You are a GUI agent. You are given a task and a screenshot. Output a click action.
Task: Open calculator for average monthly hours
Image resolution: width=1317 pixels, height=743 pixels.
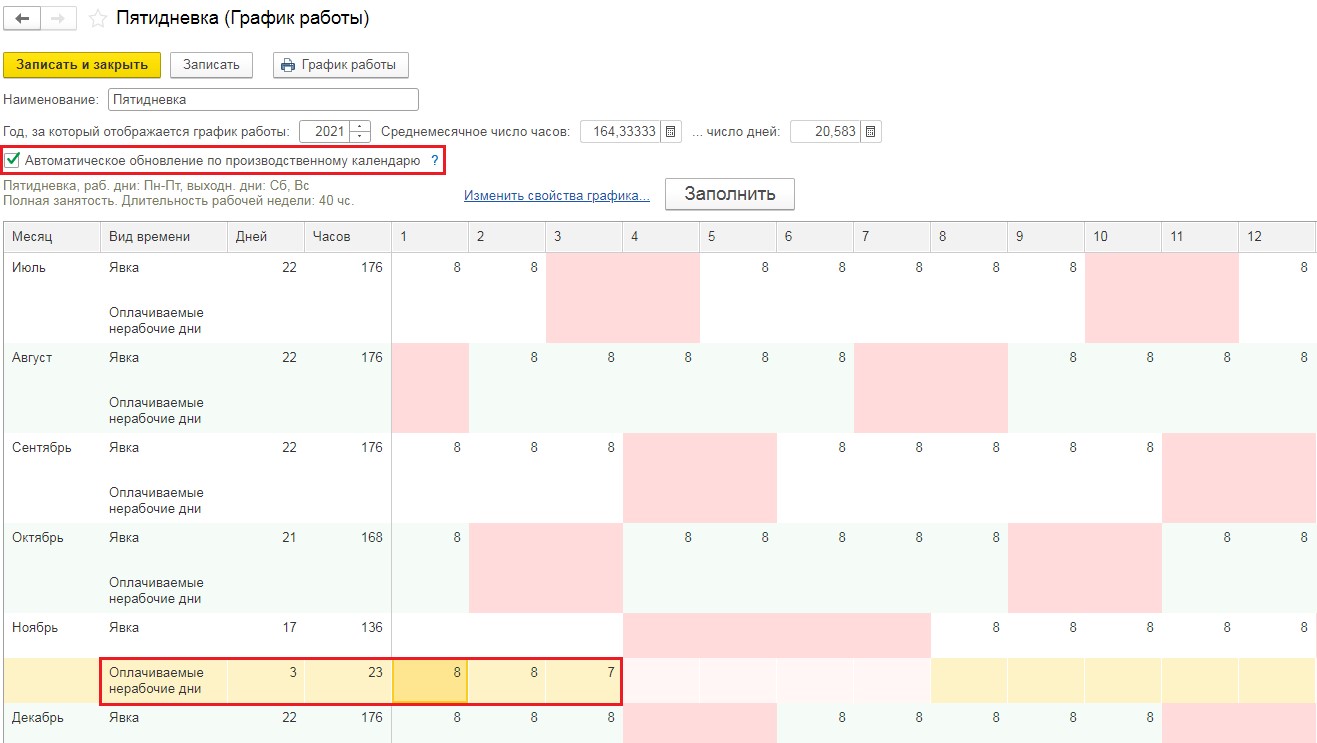pos(670,131)
